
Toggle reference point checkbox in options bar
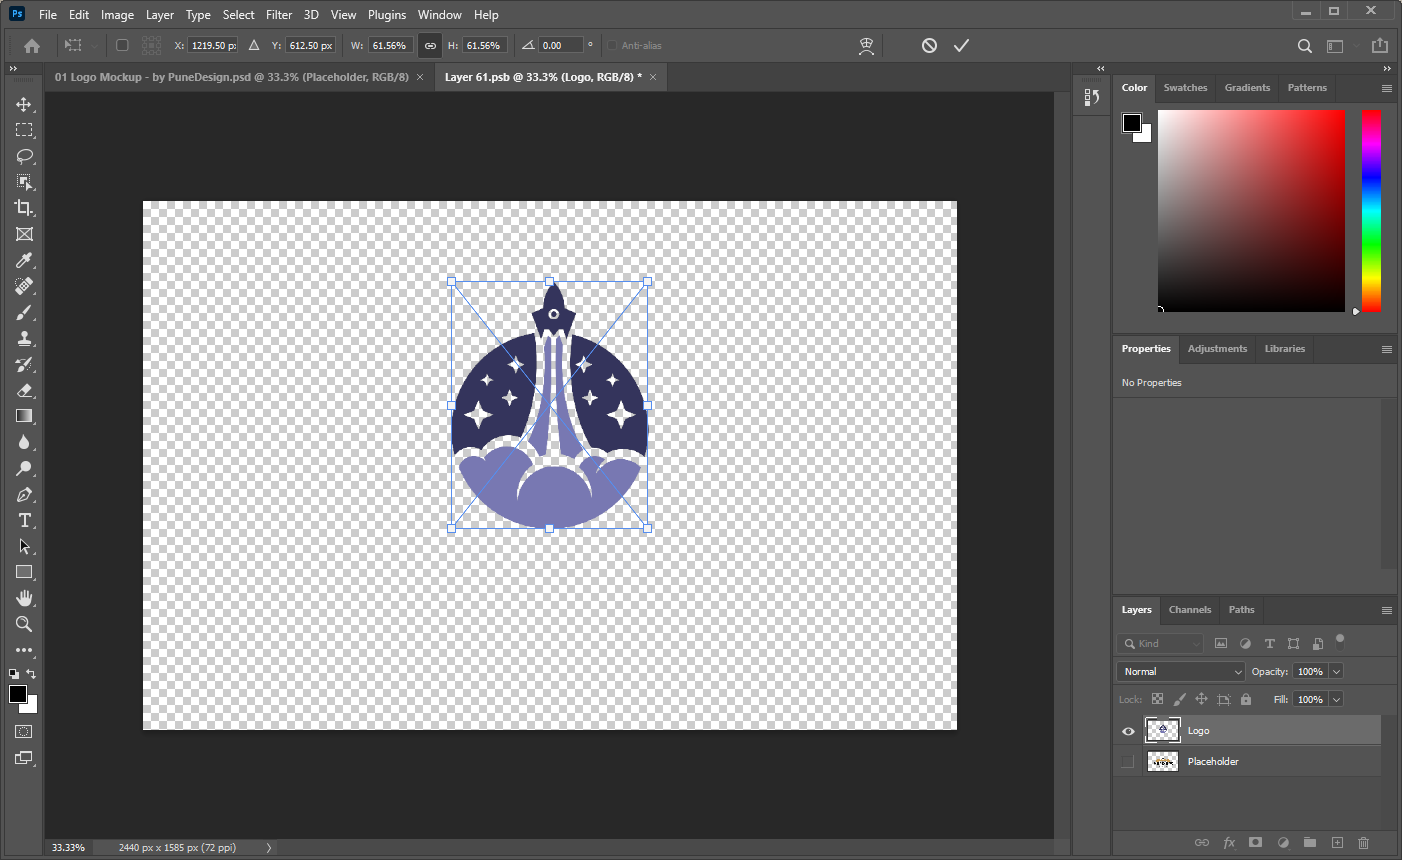pos(122,45)
